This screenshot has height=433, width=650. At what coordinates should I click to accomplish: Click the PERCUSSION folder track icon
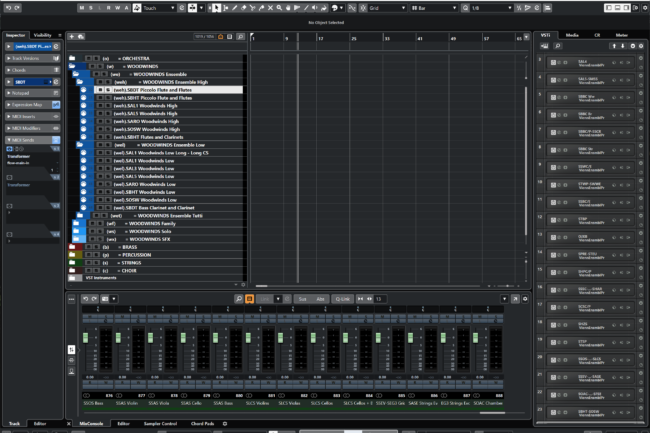point(73,254)
